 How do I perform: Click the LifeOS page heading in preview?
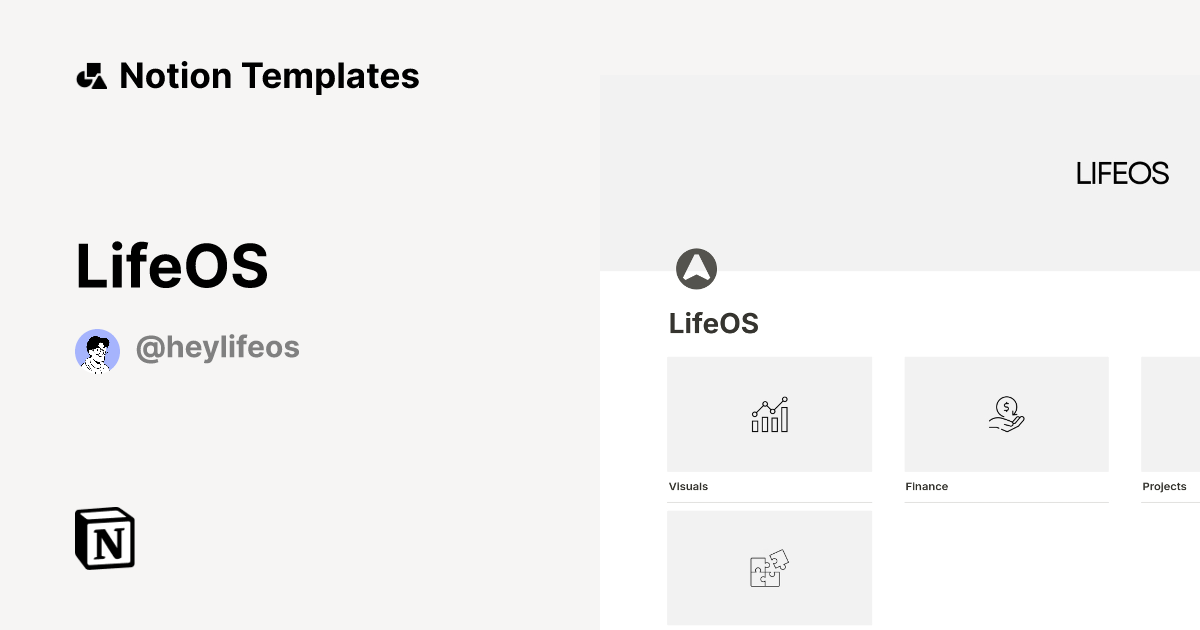click(714, 323)
